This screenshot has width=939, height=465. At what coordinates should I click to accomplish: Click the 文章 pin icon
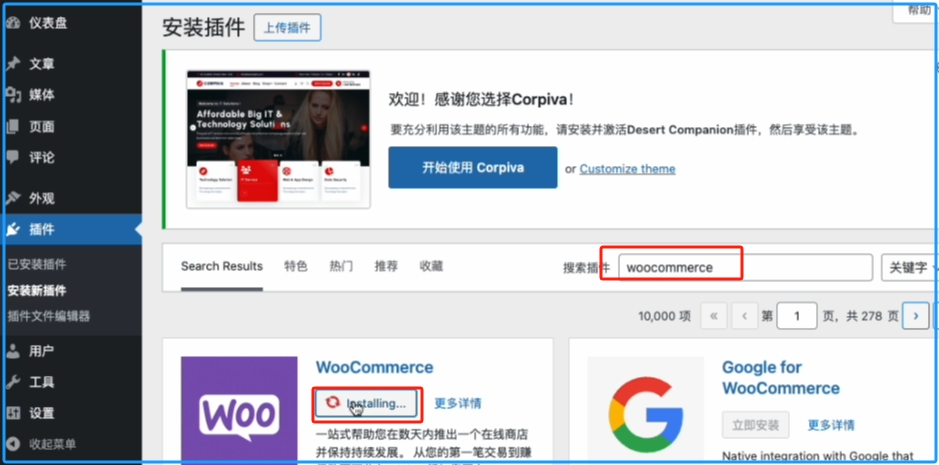[13, 64]
